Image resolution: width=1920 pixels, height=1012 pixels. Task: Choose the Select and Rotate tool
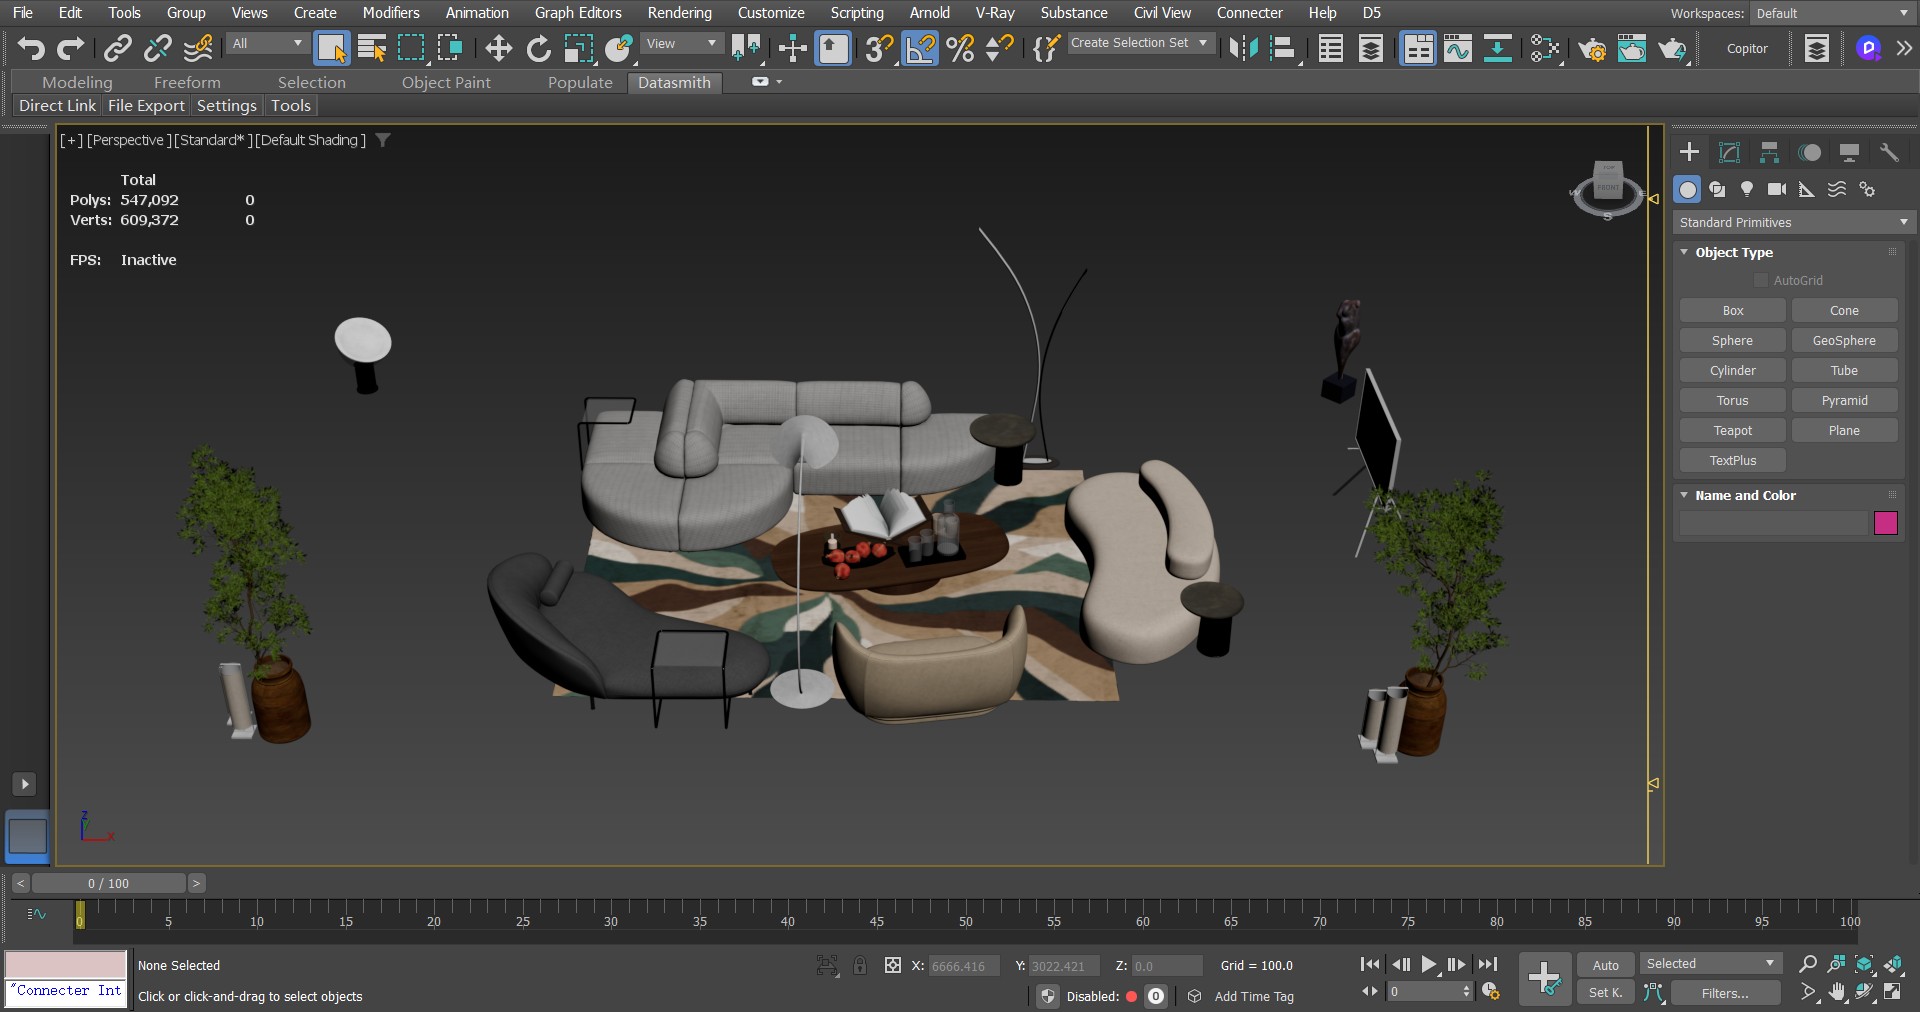click(x=538, y=48)
